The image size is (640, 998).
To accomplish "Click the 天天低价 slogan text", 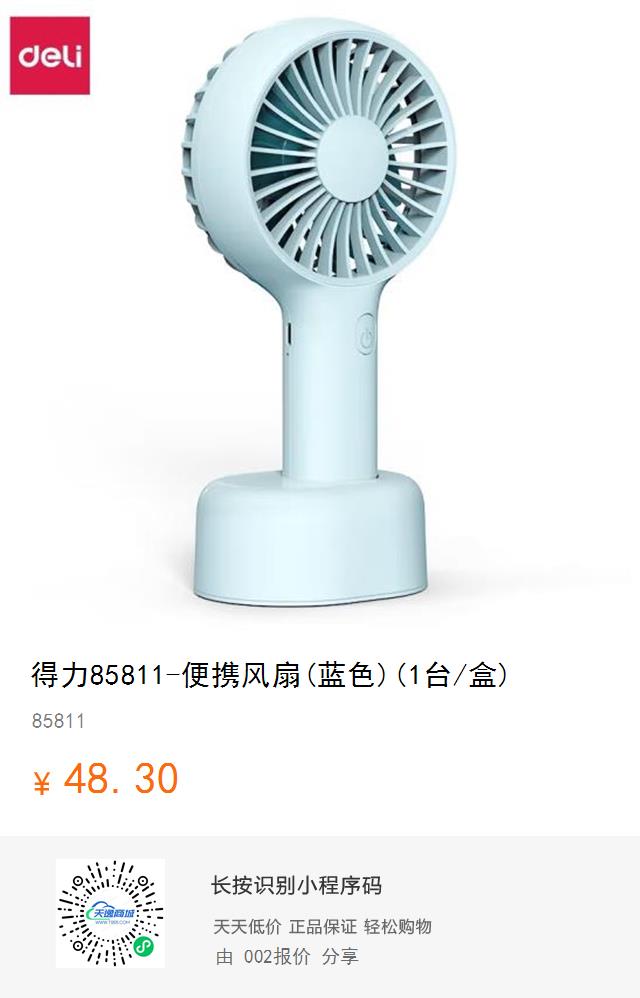I will [x=247, y=926].
